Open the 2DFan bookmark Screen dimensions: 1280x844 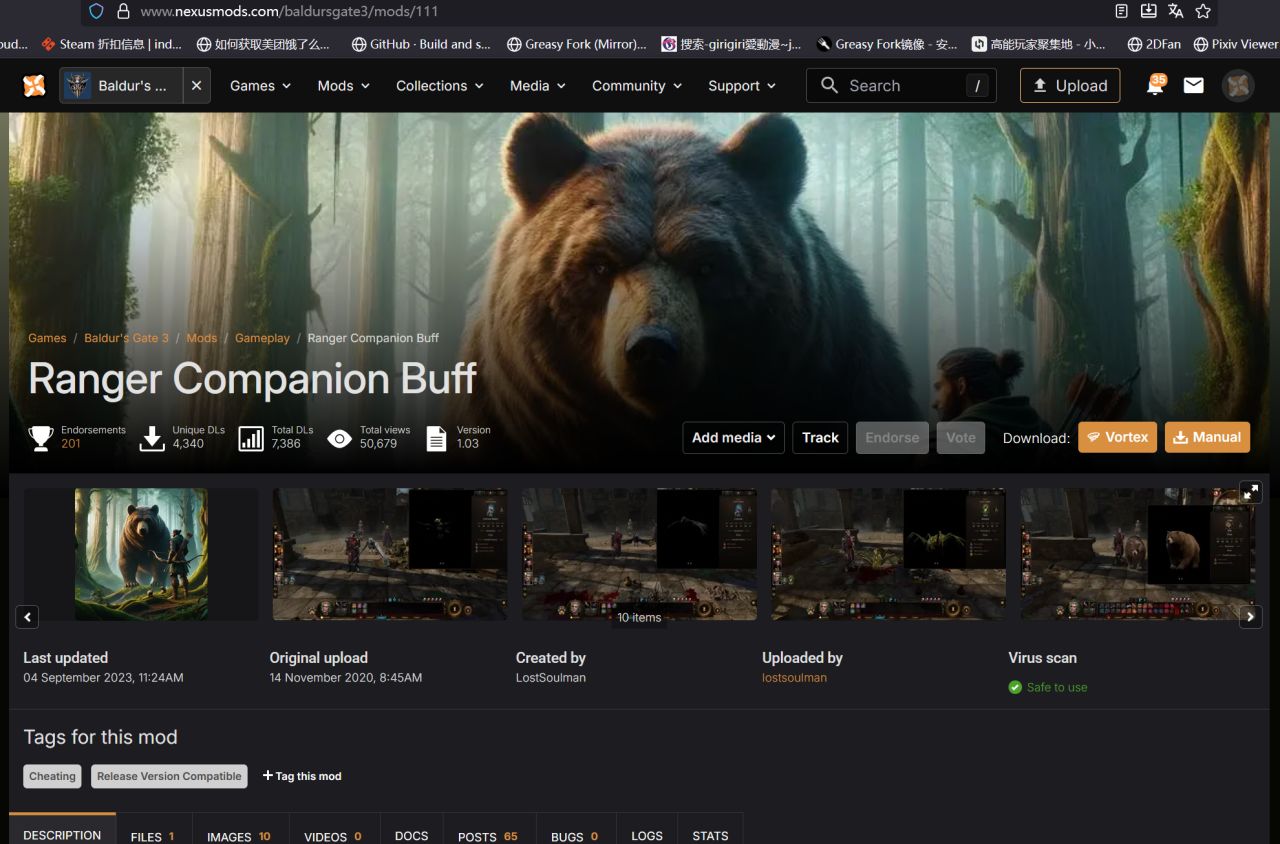(1154, 44)
